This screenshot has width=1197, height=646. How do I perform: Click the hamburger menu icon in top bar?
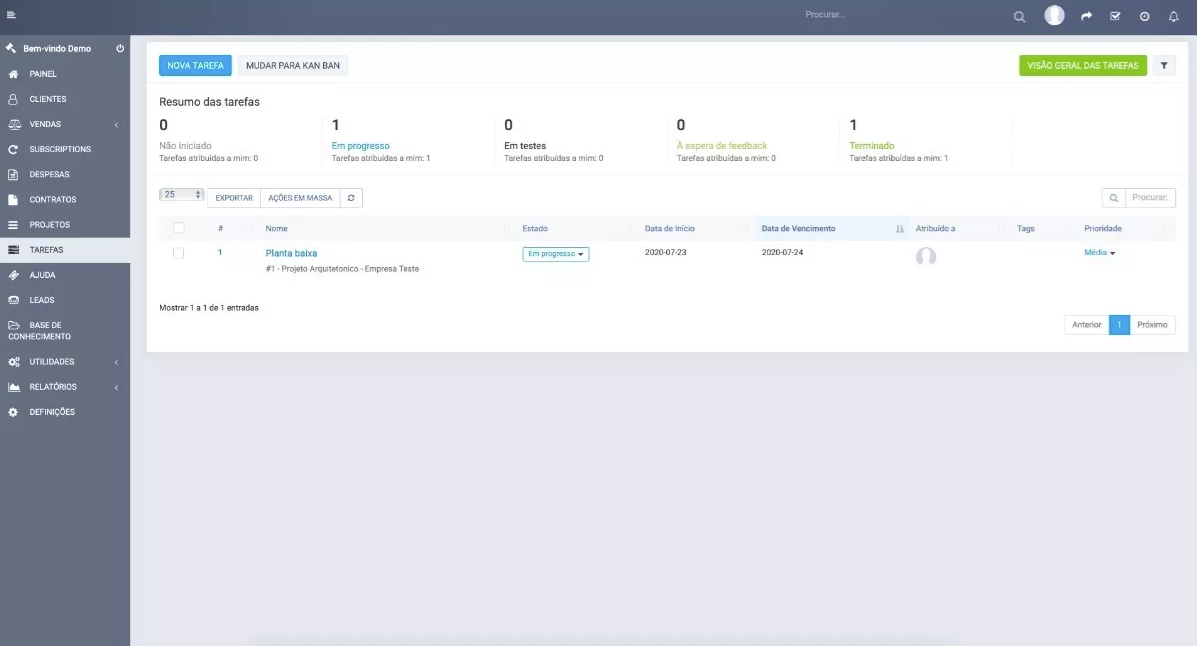click(x=11, y=16)
